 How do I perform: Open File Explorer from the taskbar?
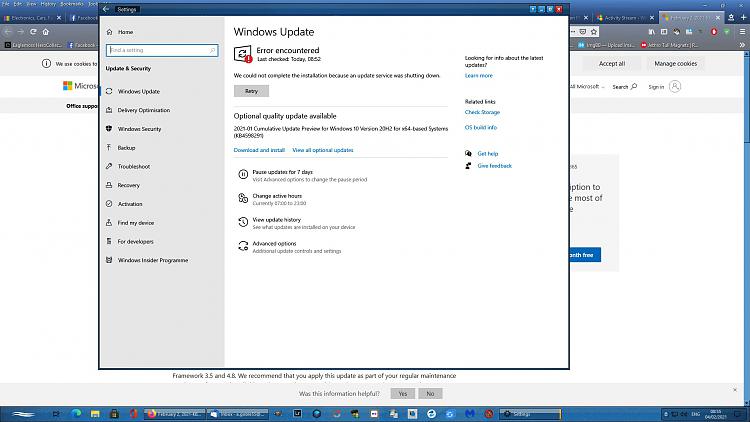click(95, 414)
